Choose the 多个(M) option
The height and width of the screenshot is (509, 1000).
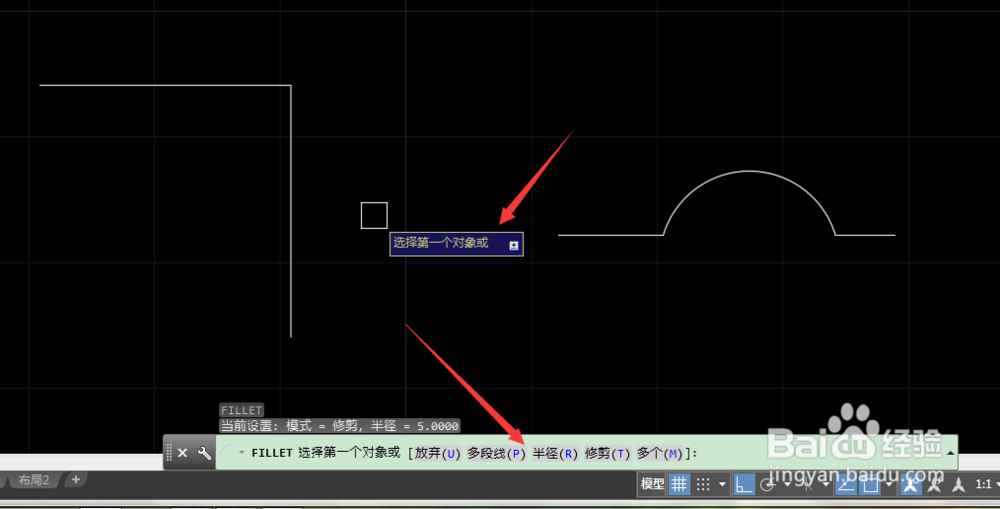click(x=659, y=454)
